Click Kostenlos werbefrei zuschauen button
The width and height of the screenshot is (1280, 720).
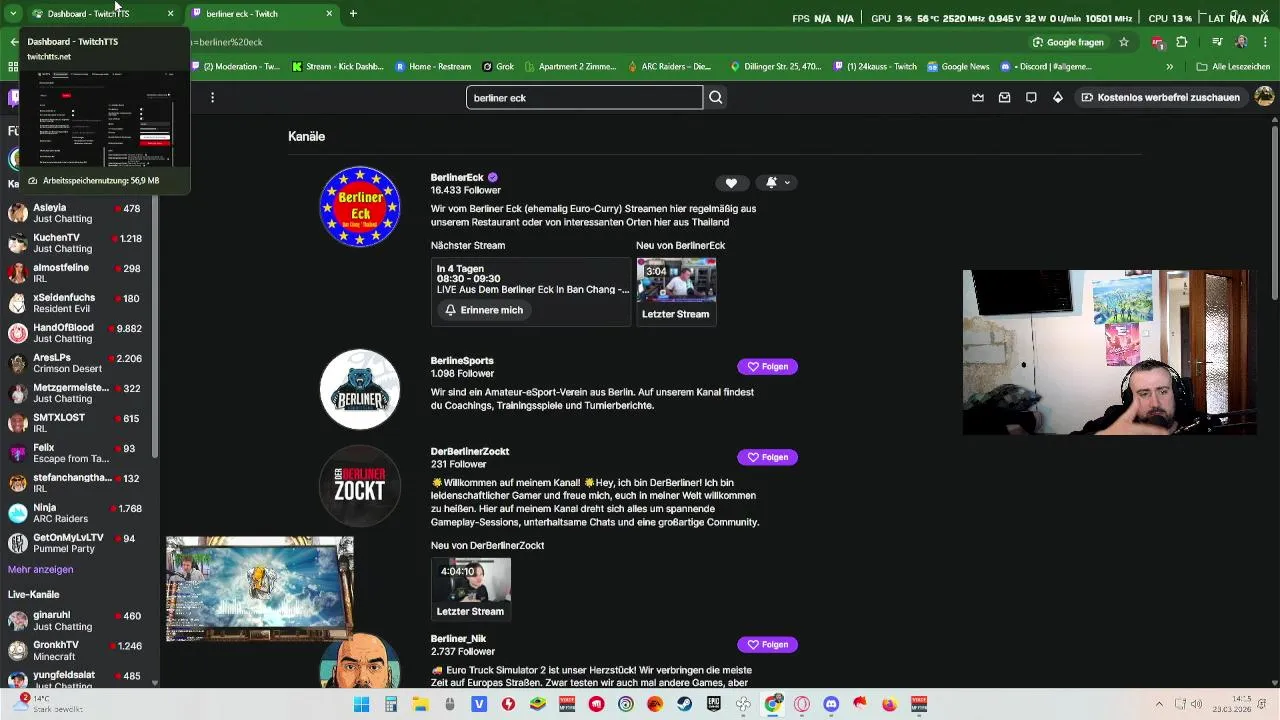[x=1160, y=97]
